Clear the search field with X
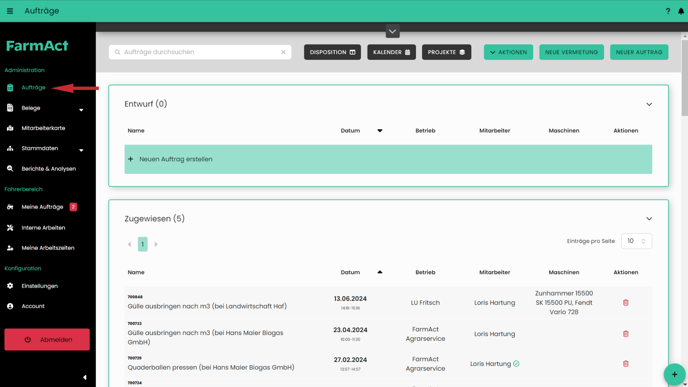The height and width of the screenshot is (387, 688). pyautogui.click(x=283, y=52)
